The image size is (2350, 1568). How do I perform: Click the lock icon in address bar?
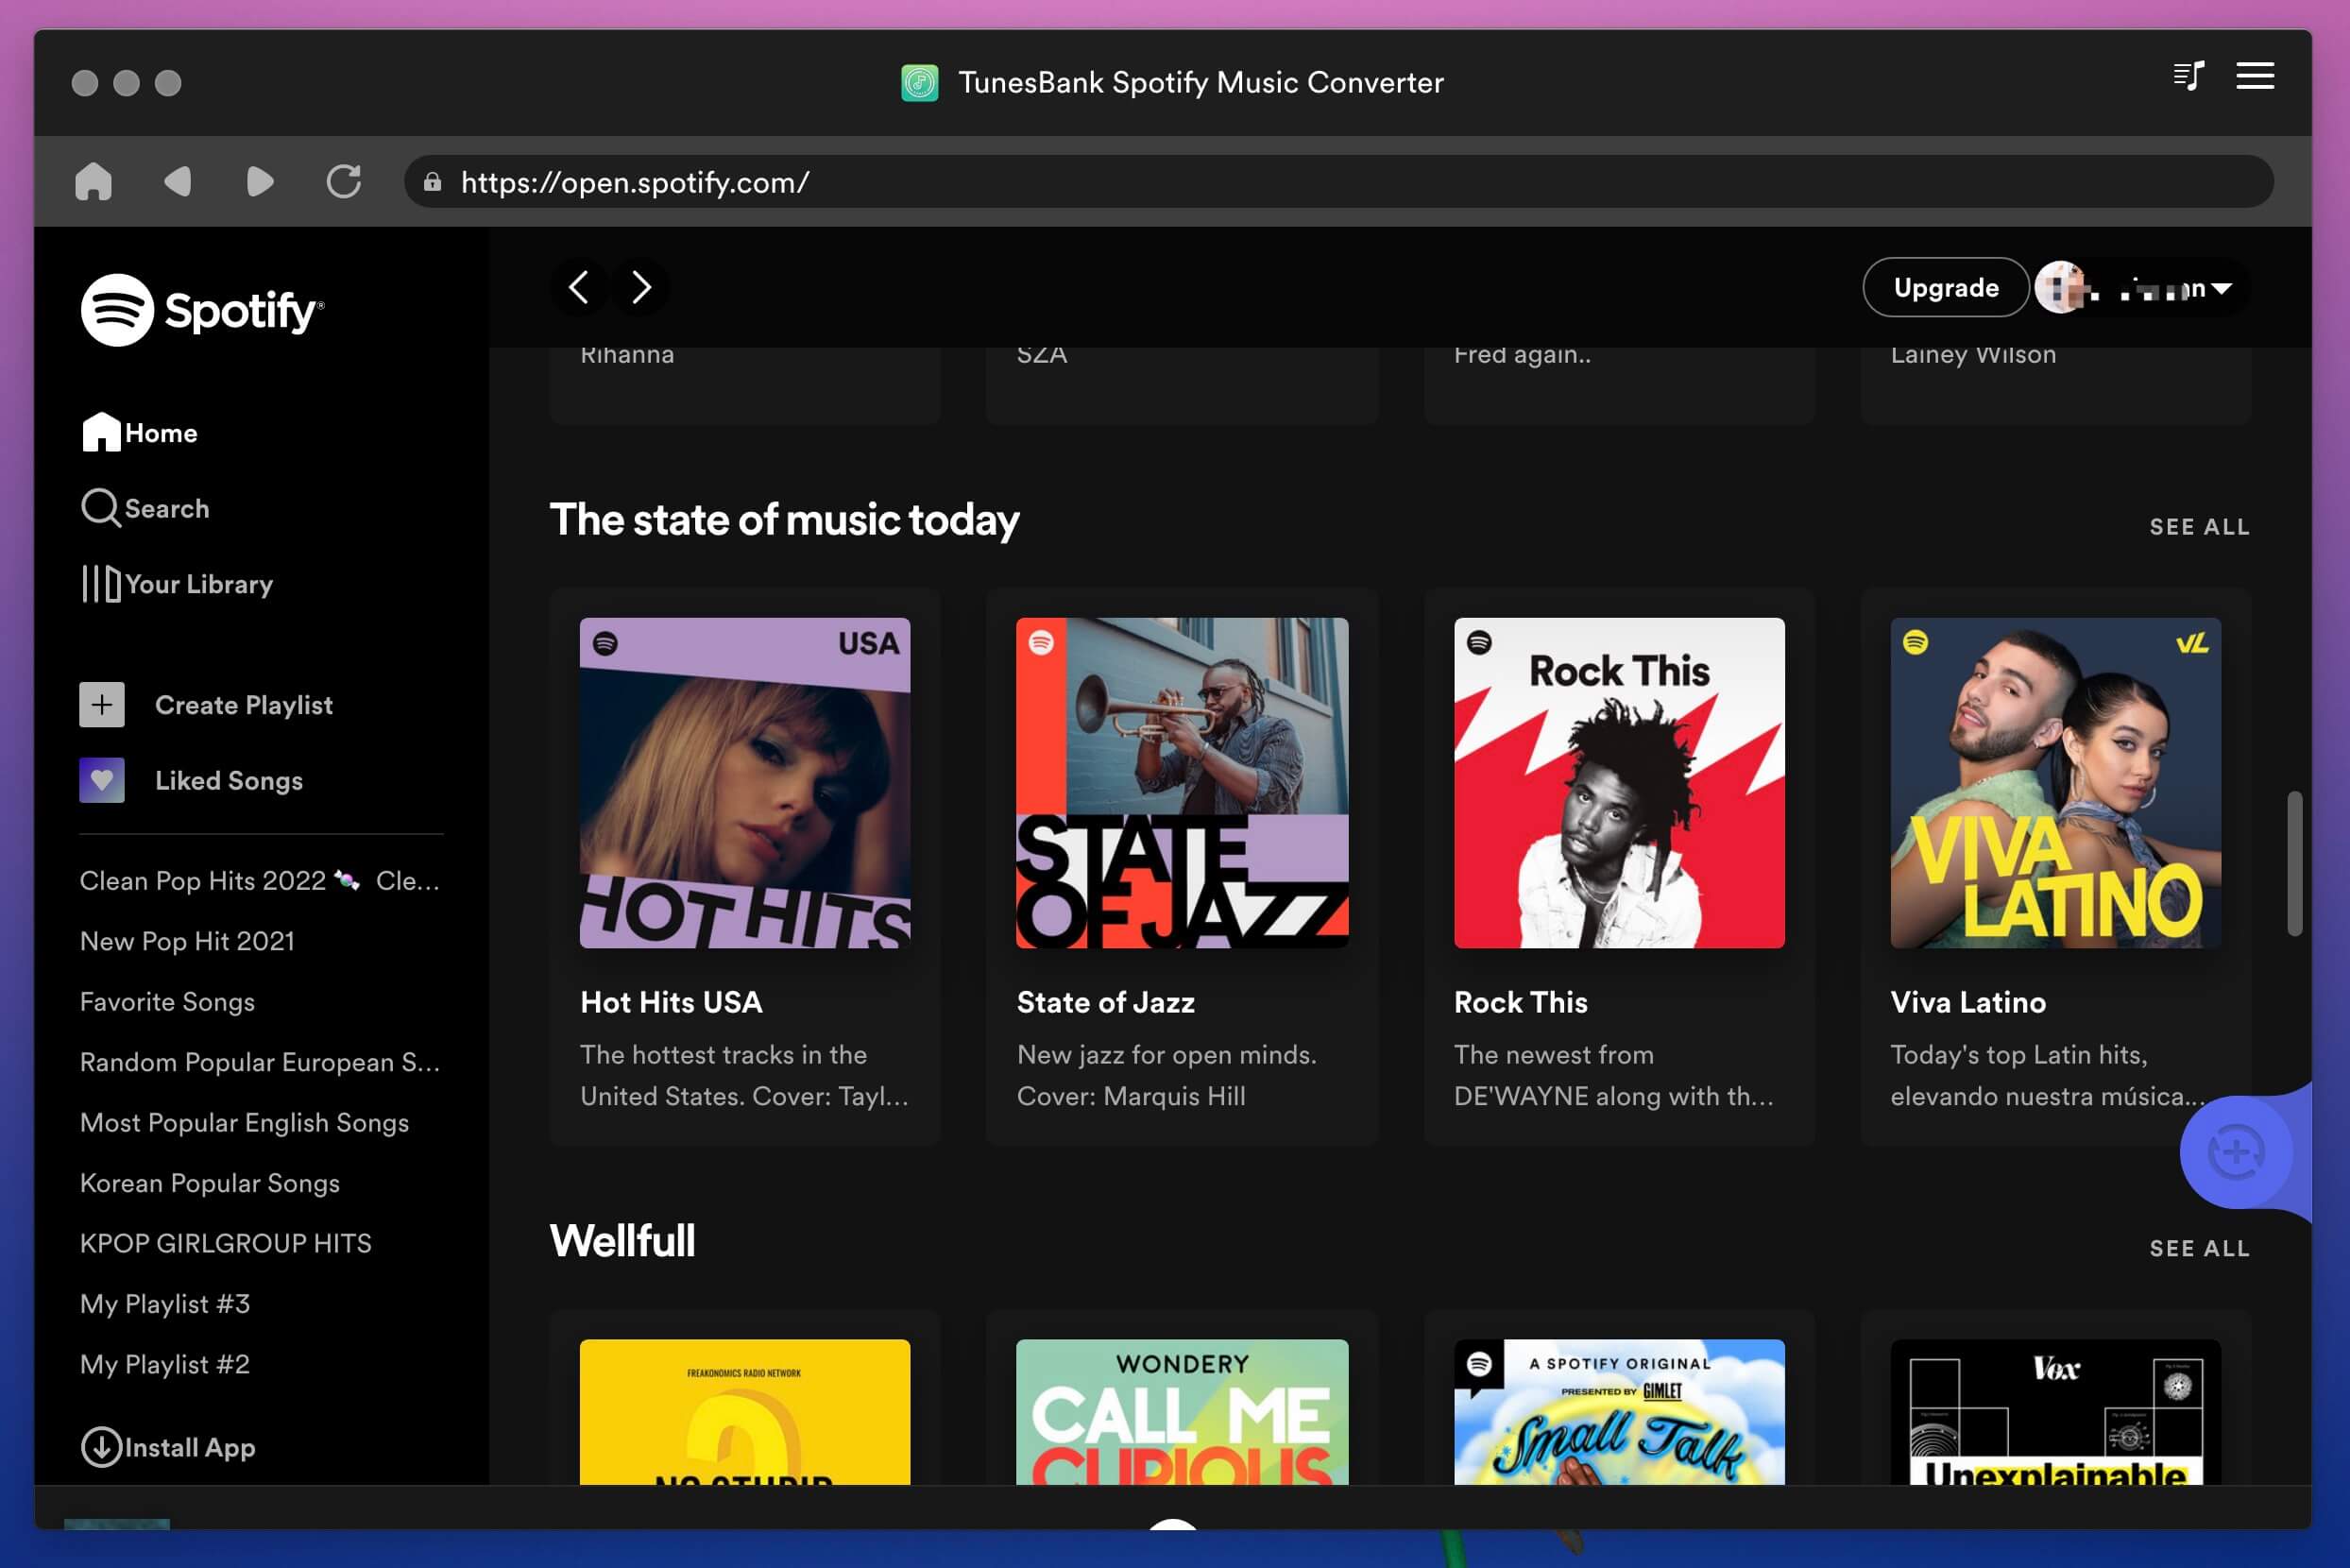click(432, 182)
